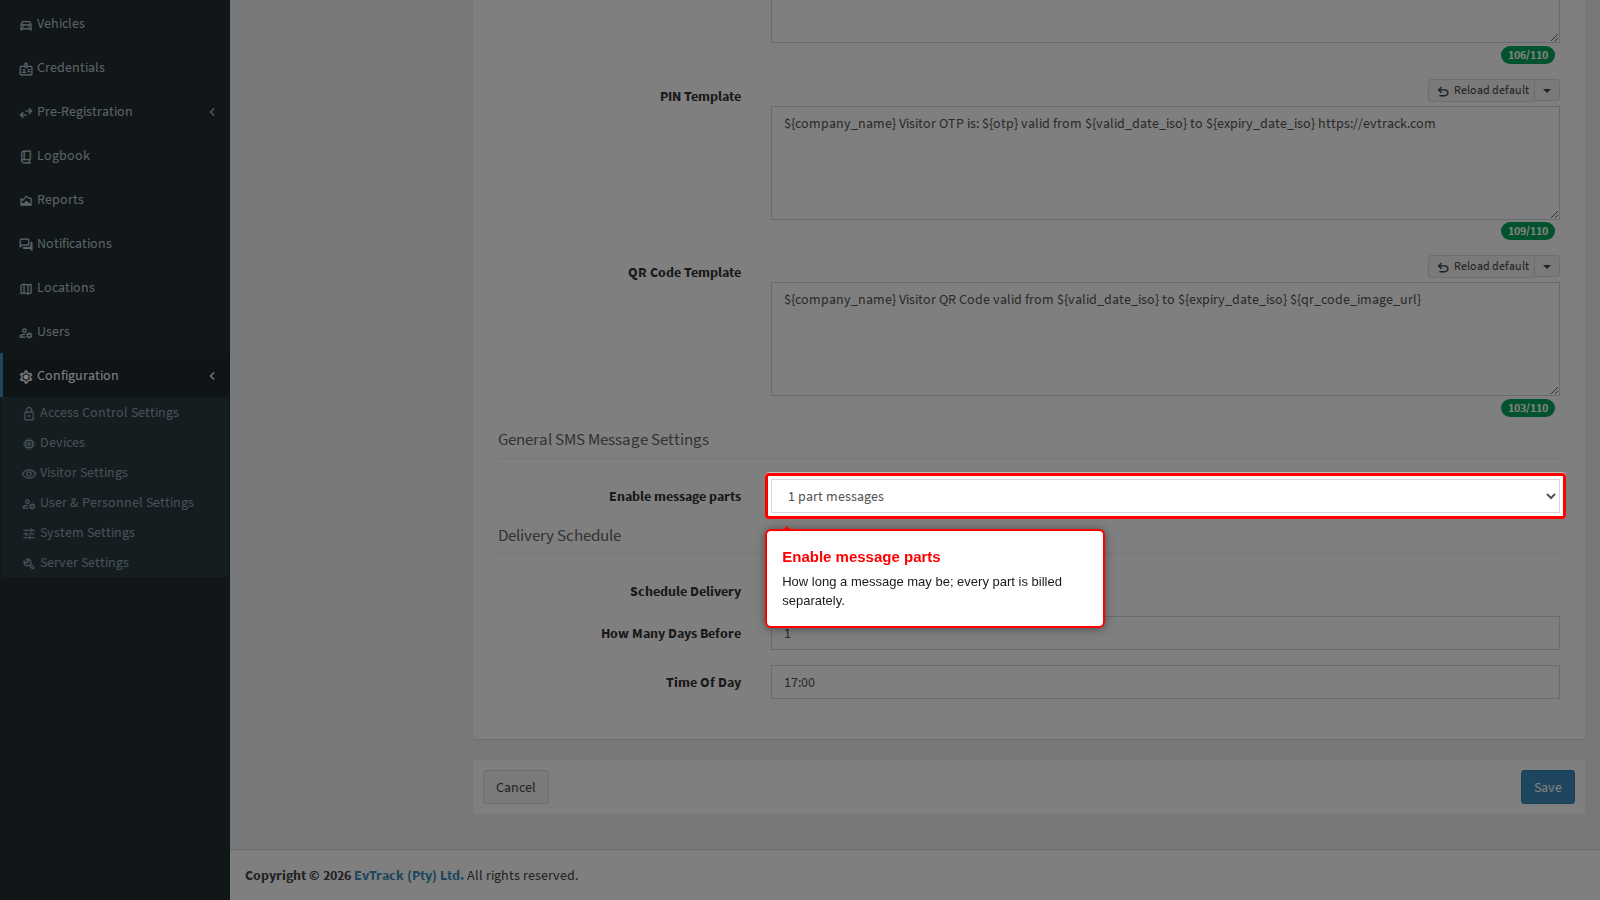Click the Locations map icon

pyautogui.click(x=26, y=289)
